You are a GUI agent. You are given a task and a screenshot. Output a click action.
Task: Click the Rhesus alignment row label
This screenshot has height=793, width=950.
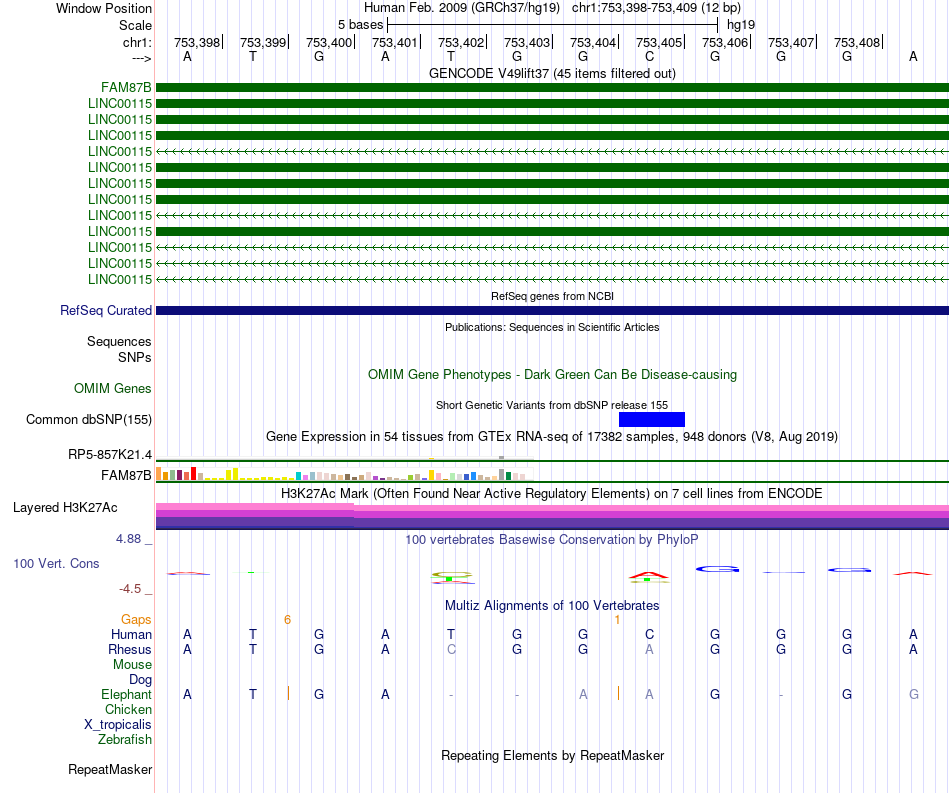tap(130, 649)
